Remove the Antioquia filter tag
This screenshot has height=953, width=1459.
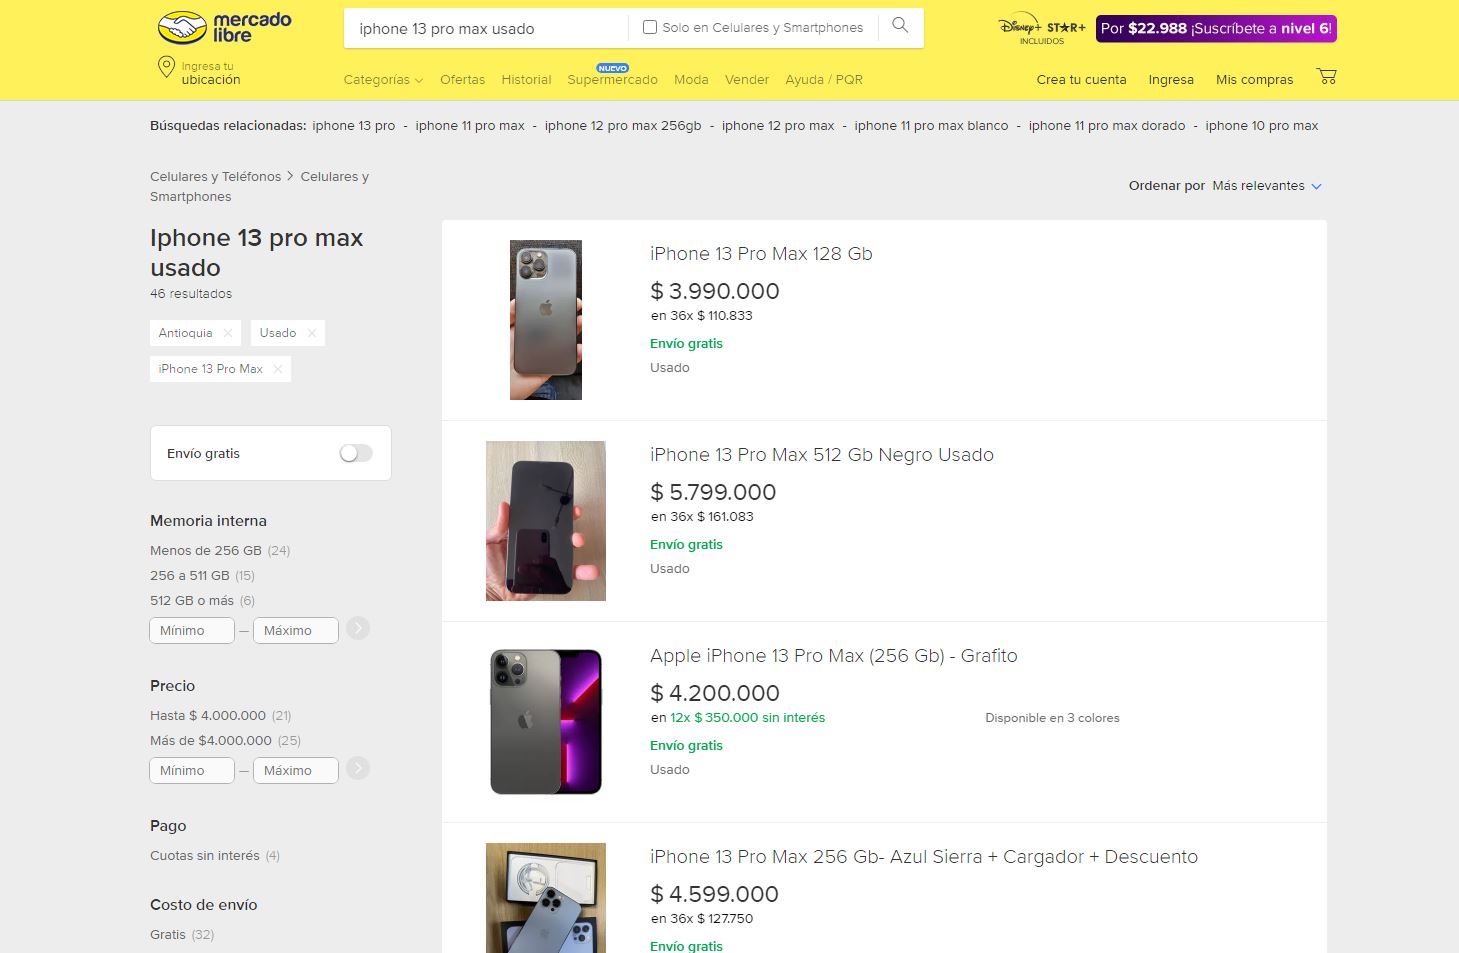click(228, 333)
